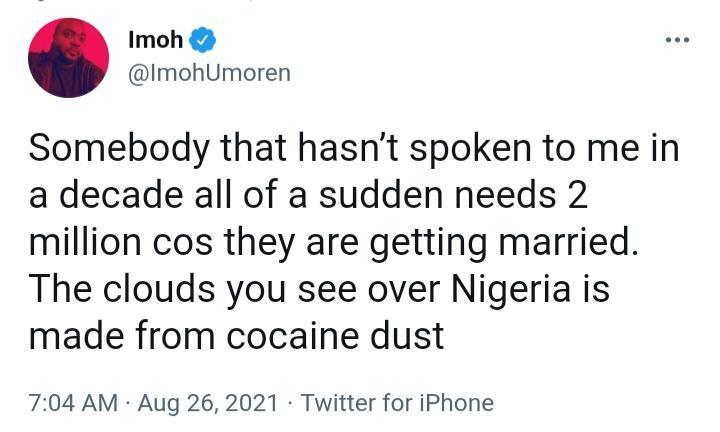Click the word "decade" in the tweet
Image resolution: width=720 pixels, height=432 pixels.
click(x=125, y=196)
